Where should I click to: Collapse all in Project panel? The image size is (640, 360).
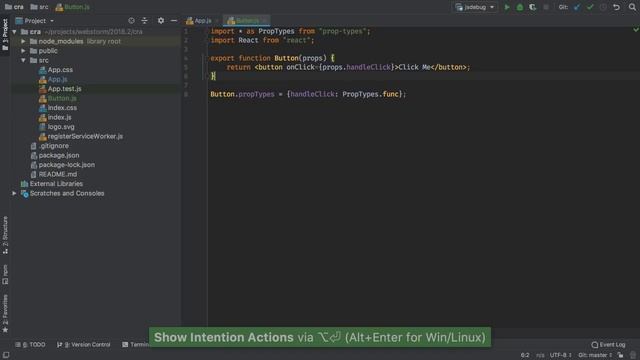144,20
